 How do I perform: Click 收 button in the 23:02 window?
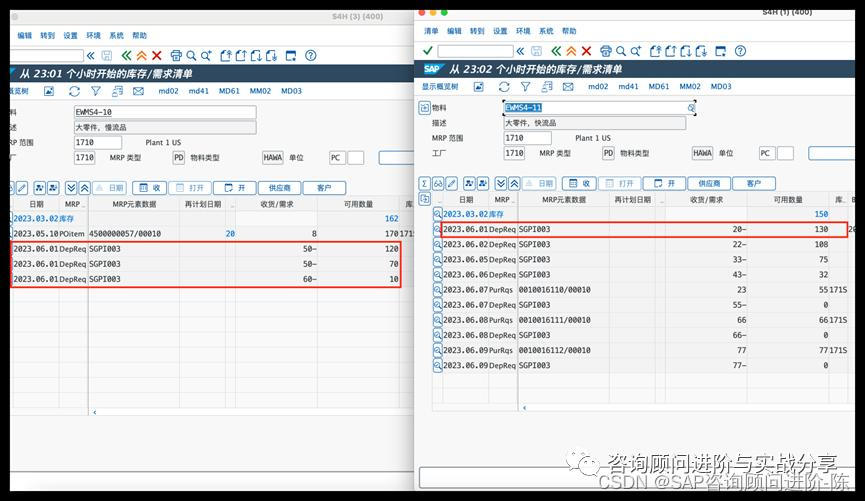click(x=579, y=183)
